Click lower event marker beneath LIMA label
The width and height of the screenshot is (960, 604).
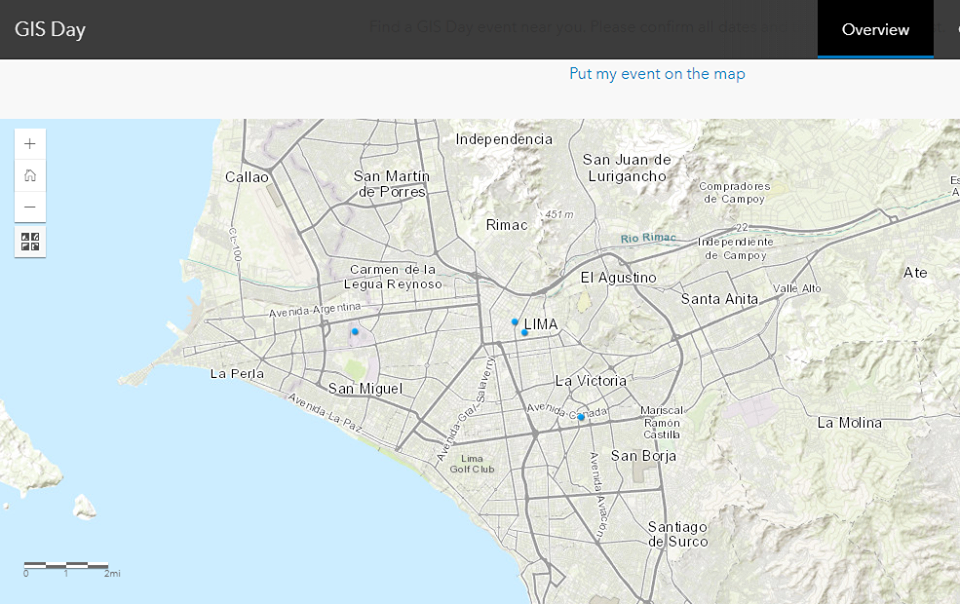tap(525, 332)
